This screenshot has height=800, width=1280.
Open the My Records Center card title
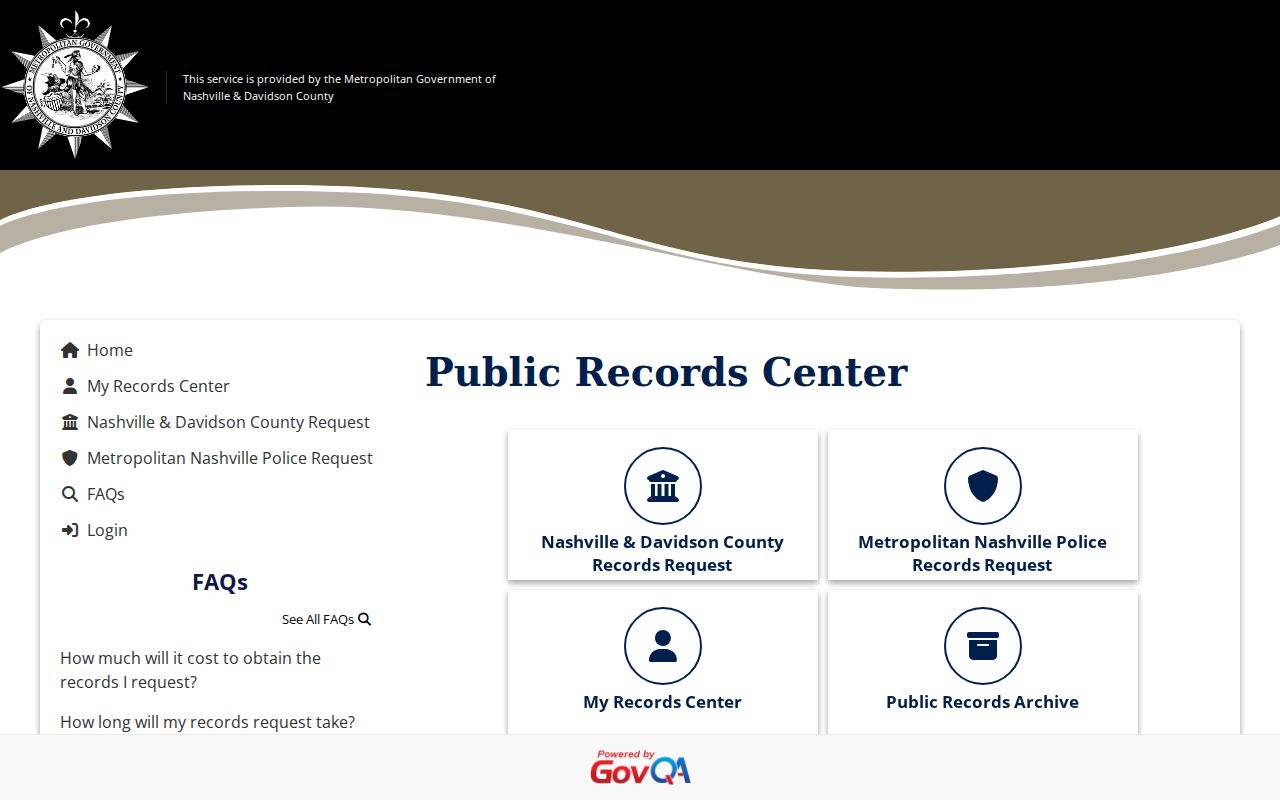tap(662, 702)
